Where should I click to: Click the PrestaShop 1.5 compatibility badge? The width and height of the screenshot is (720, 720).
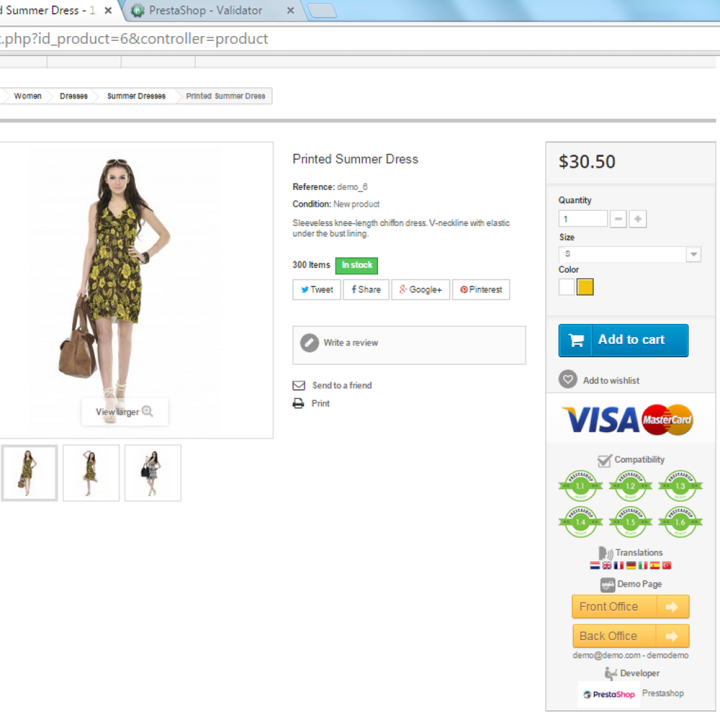630,522
